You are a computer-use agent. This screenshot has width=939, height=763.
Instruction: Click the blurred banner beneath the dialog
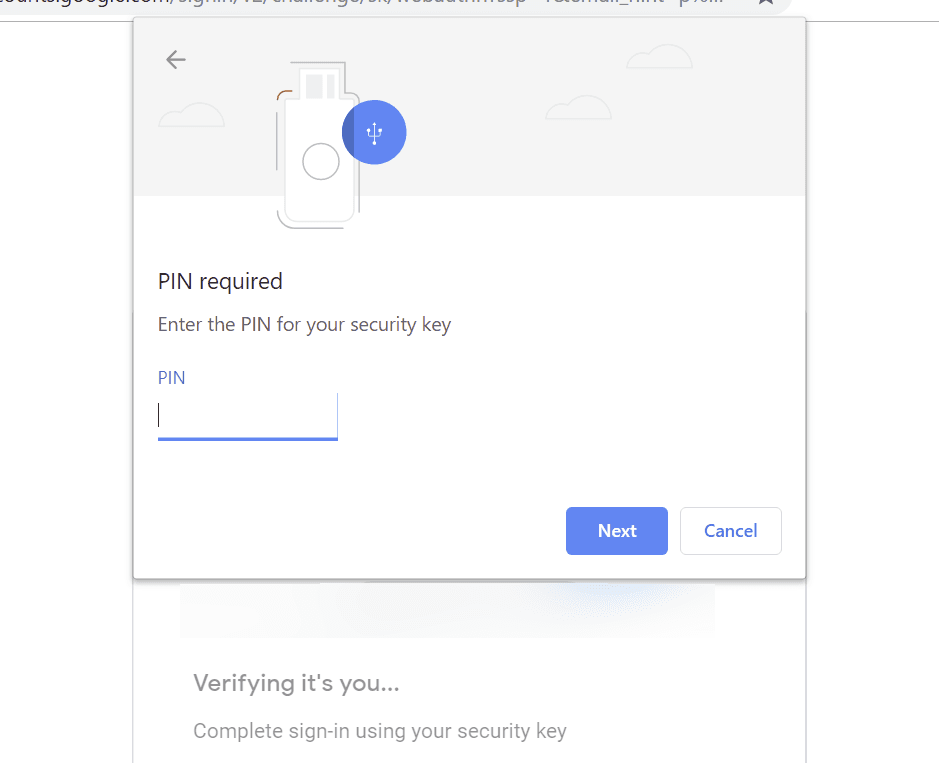click(447, 610)
